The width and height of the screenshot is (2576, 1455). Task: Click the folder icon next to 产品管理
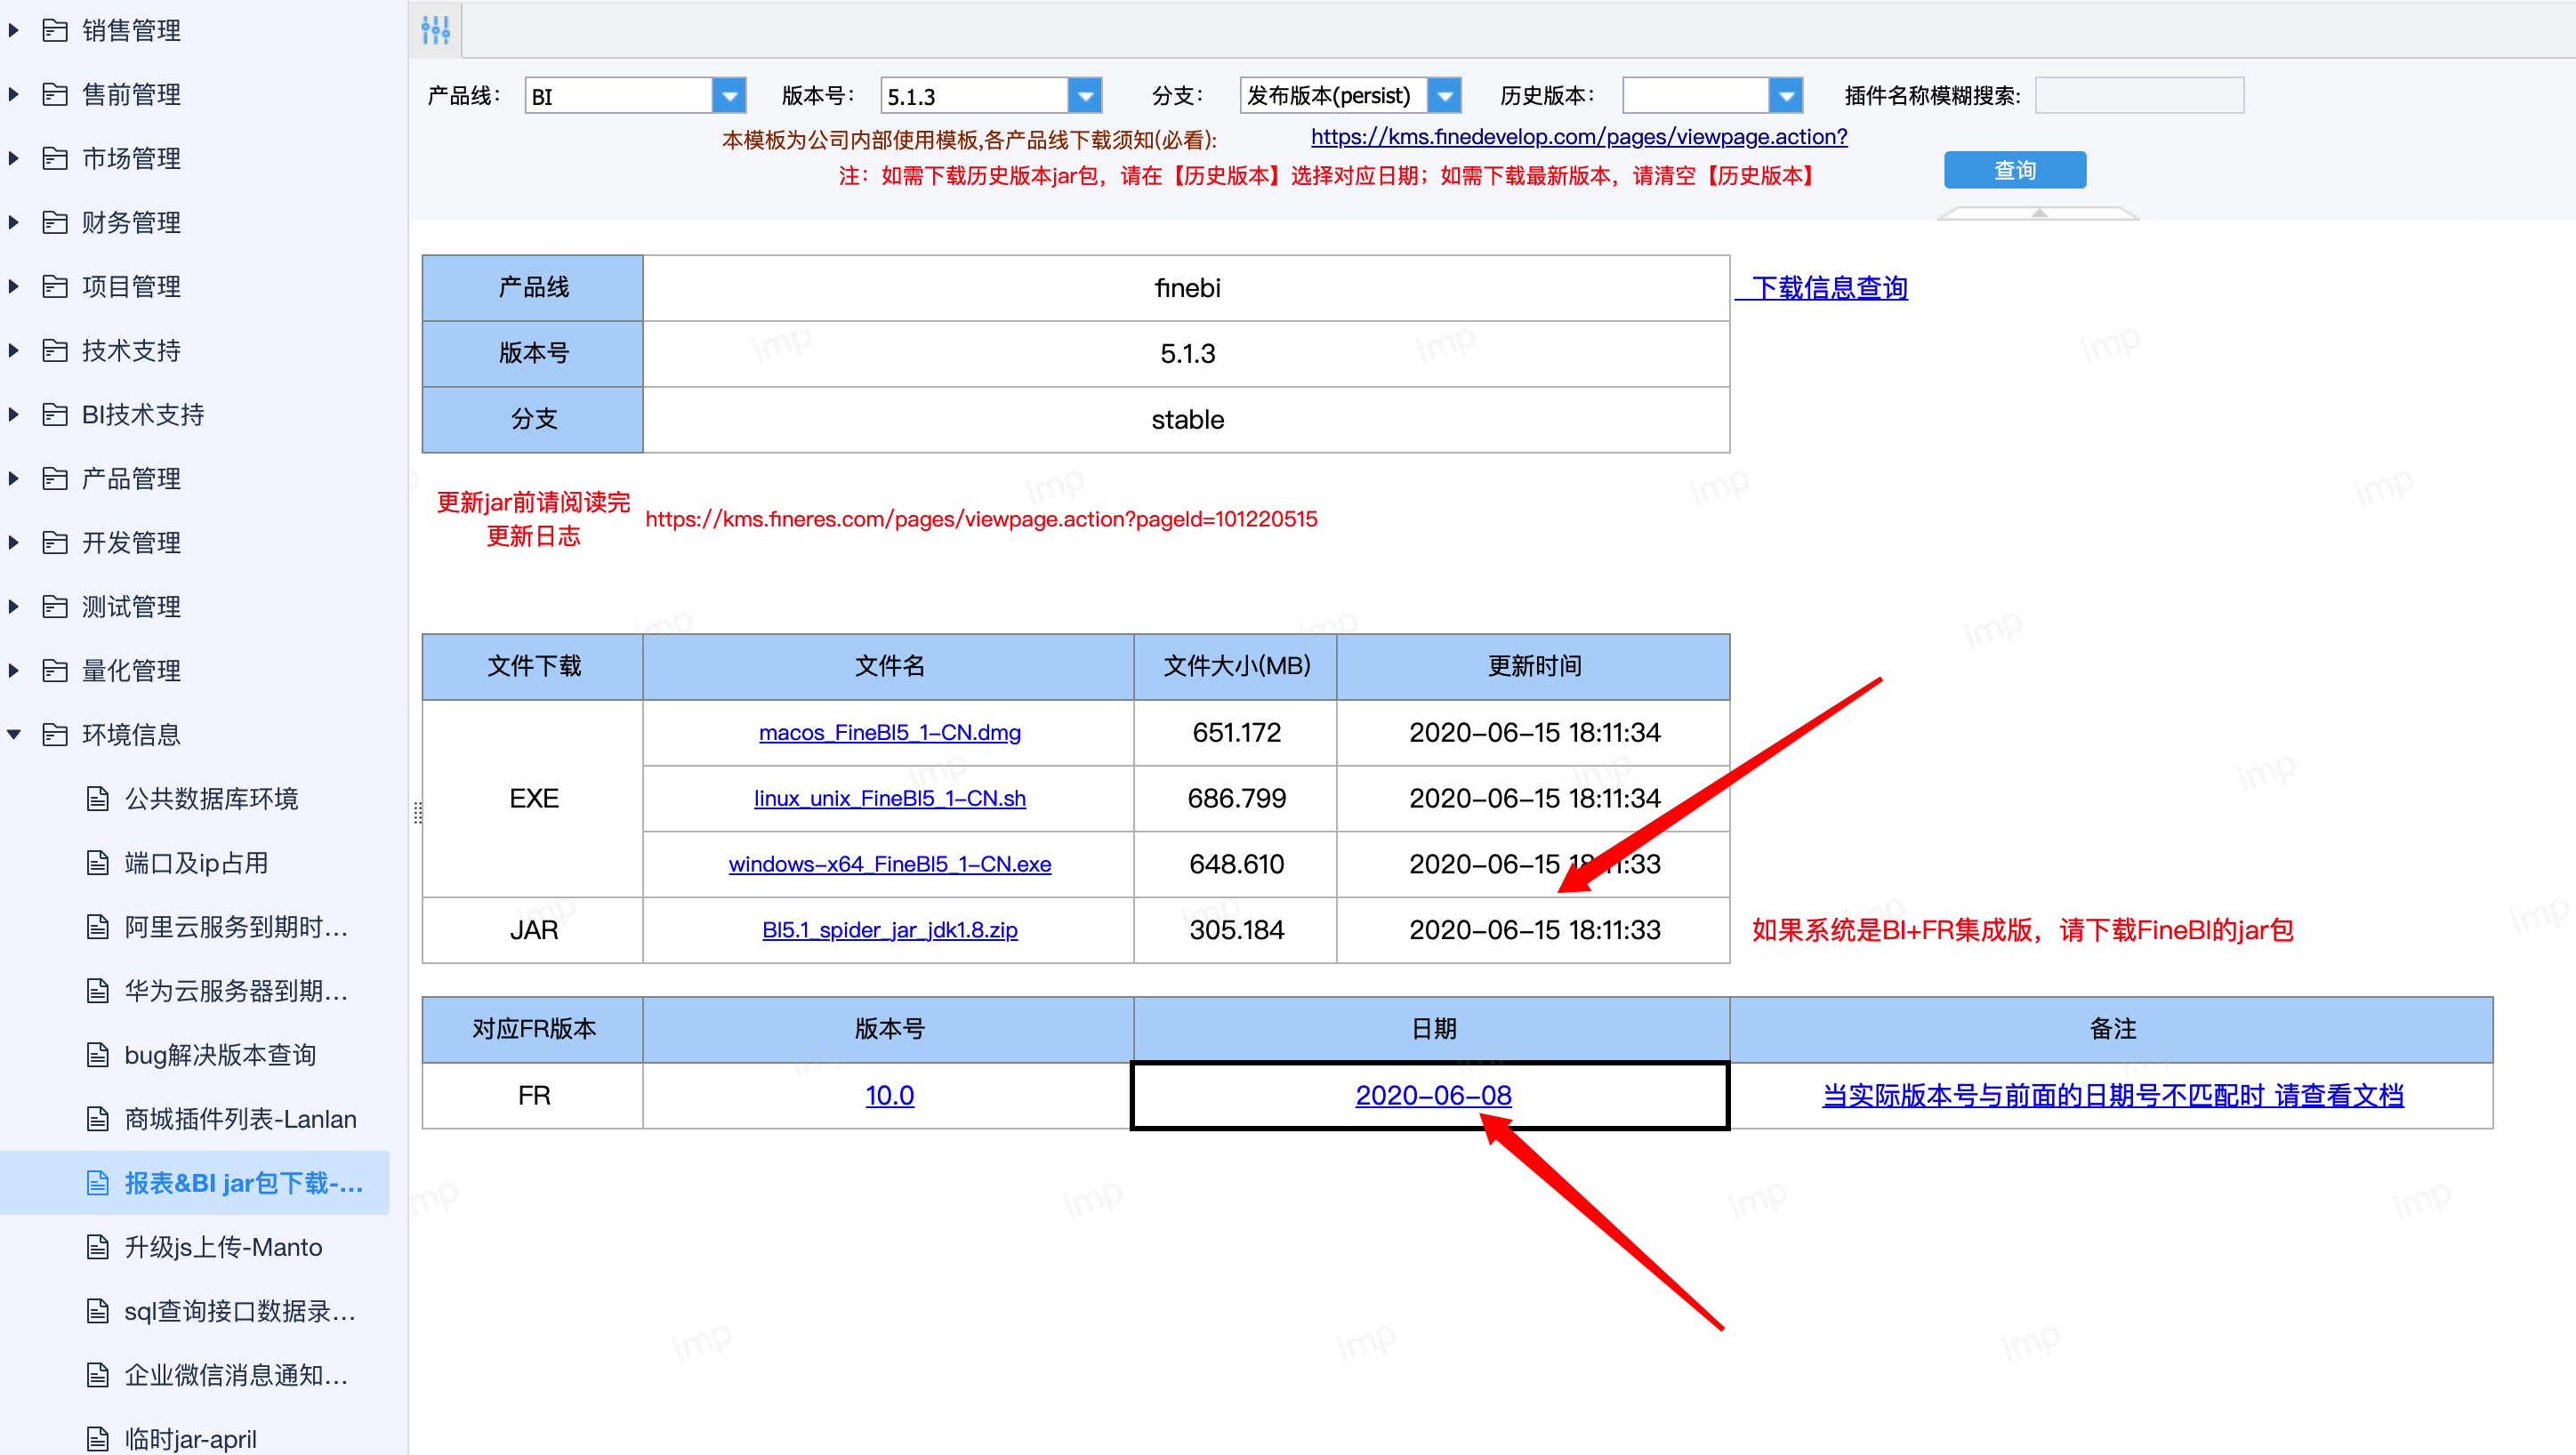(55, 478)
